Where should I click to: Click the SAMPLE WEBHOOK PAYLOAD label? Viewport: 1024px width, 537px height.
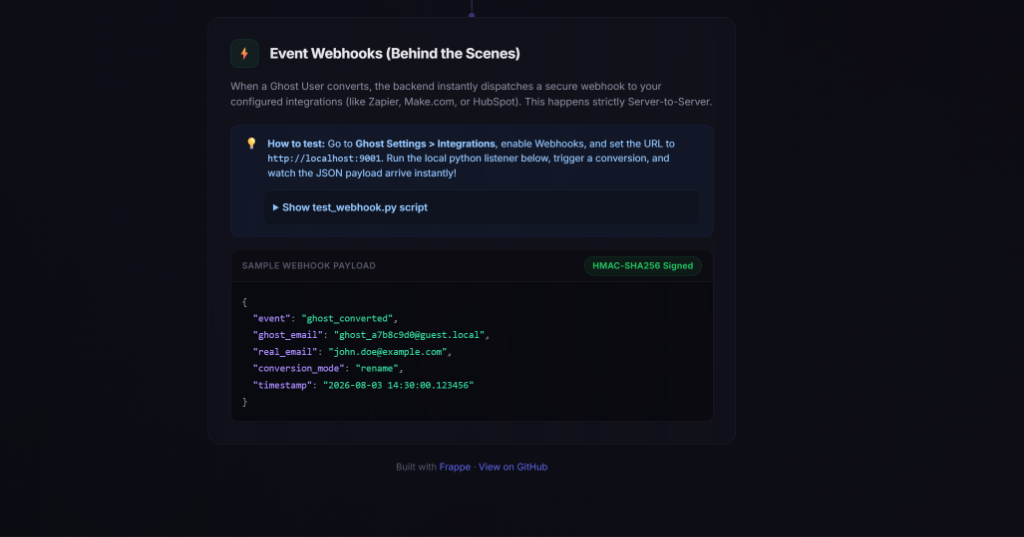[x=309, y=266]
